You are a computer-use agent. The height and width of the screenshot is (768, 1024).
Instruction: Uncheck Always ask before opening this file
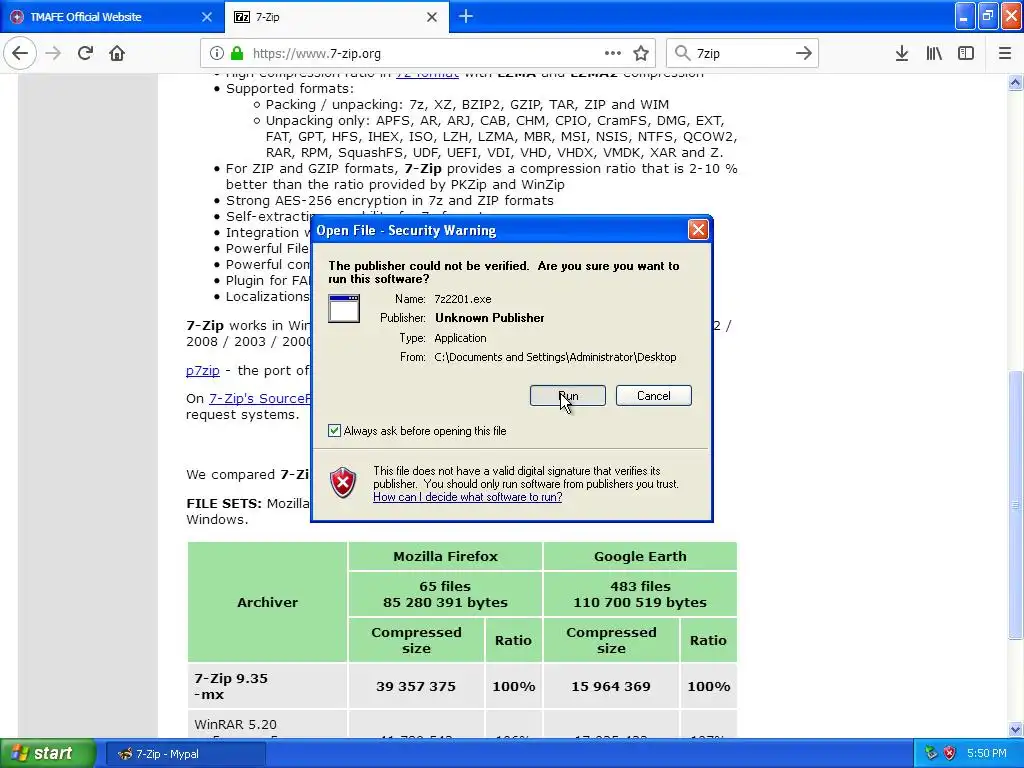[x=334, y=430]
